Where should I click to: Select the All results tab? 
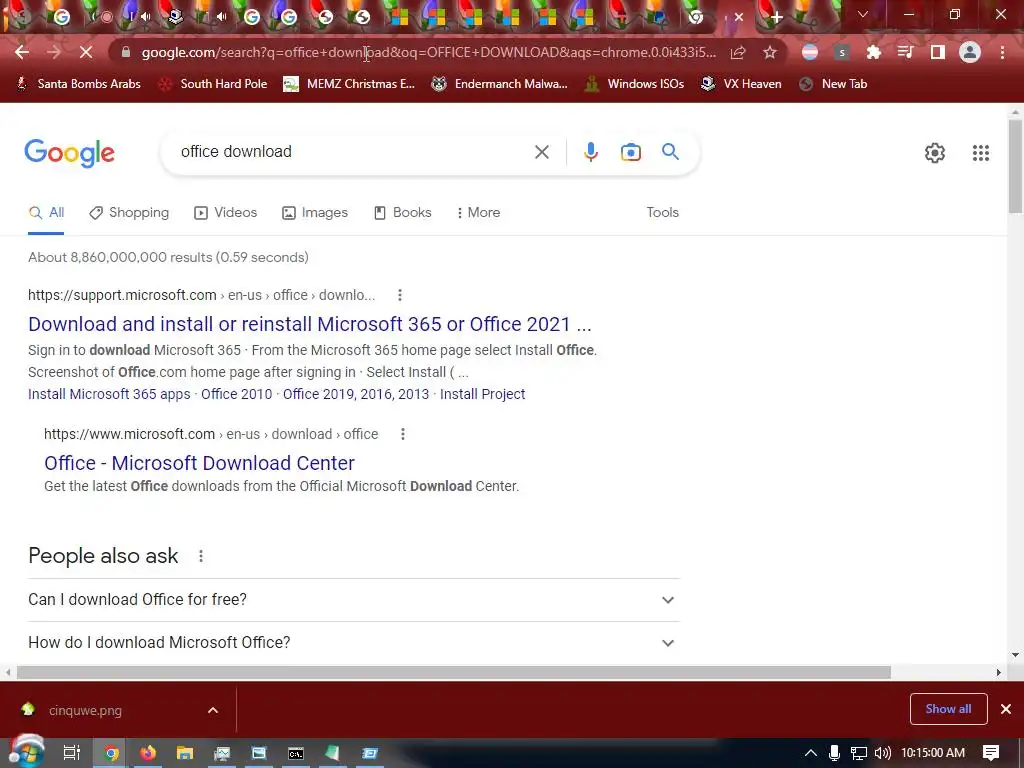click(x=46, y=213)
